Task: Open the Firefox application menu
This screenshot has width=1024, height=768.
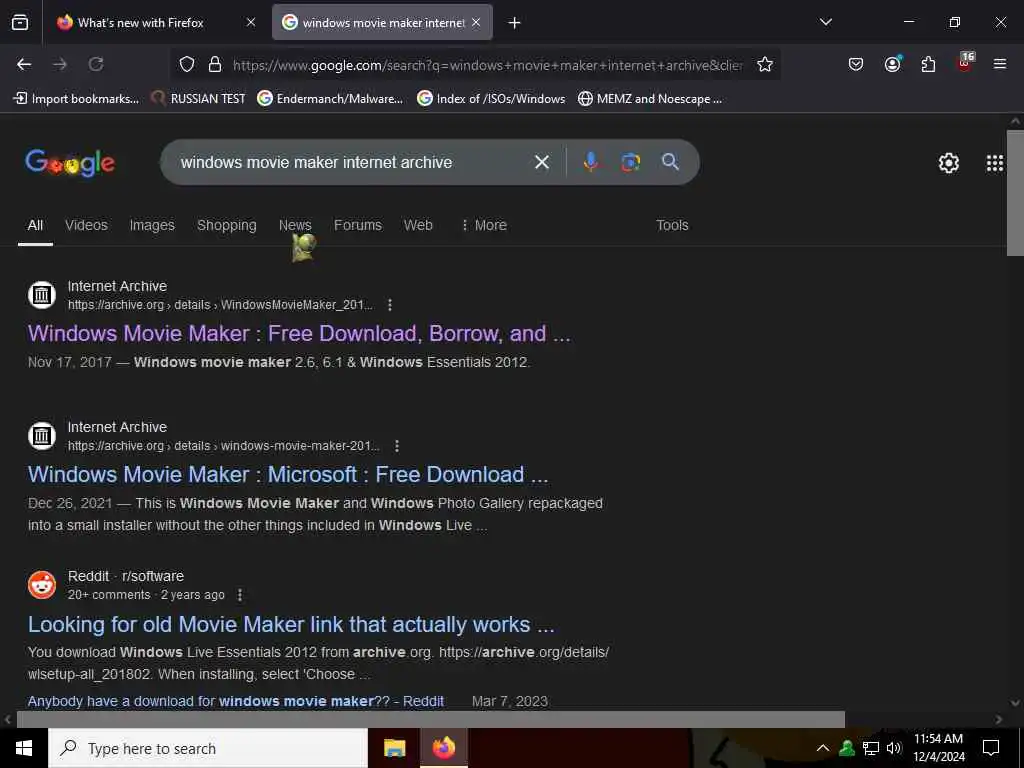Action: tap(1000, 64)
